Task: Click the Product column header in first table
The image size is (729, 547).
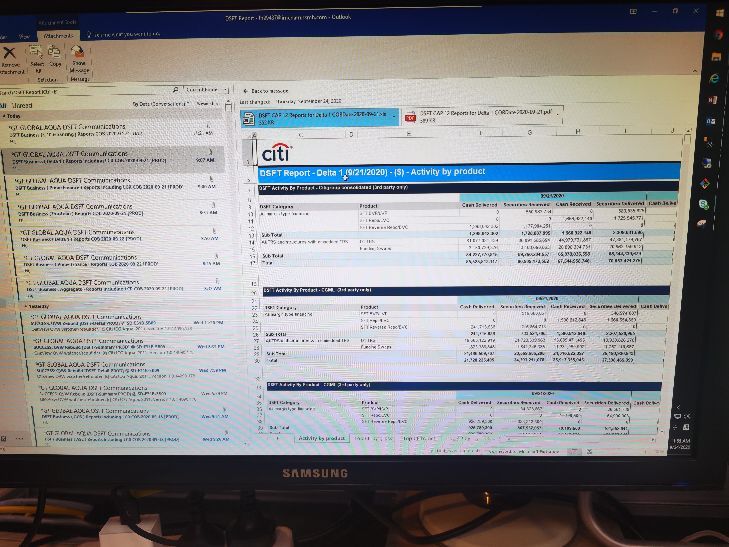Action: point(368,205)
